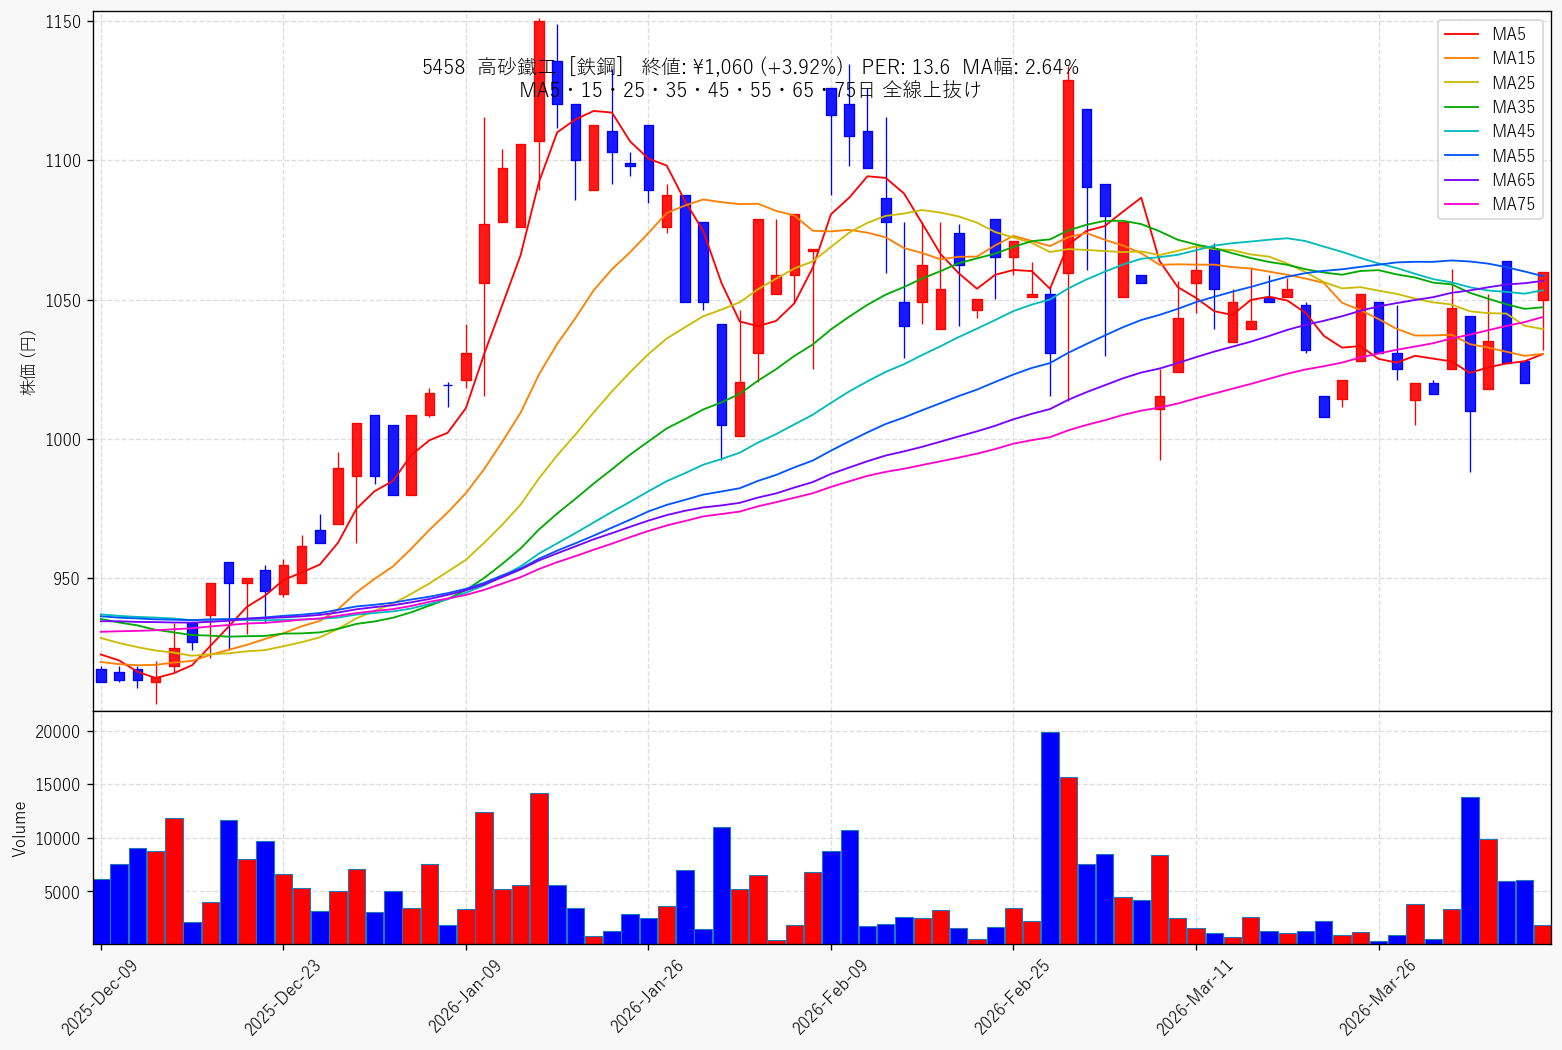Click the MA65 legend label

pyautogui.click(x=1513, y=180)
